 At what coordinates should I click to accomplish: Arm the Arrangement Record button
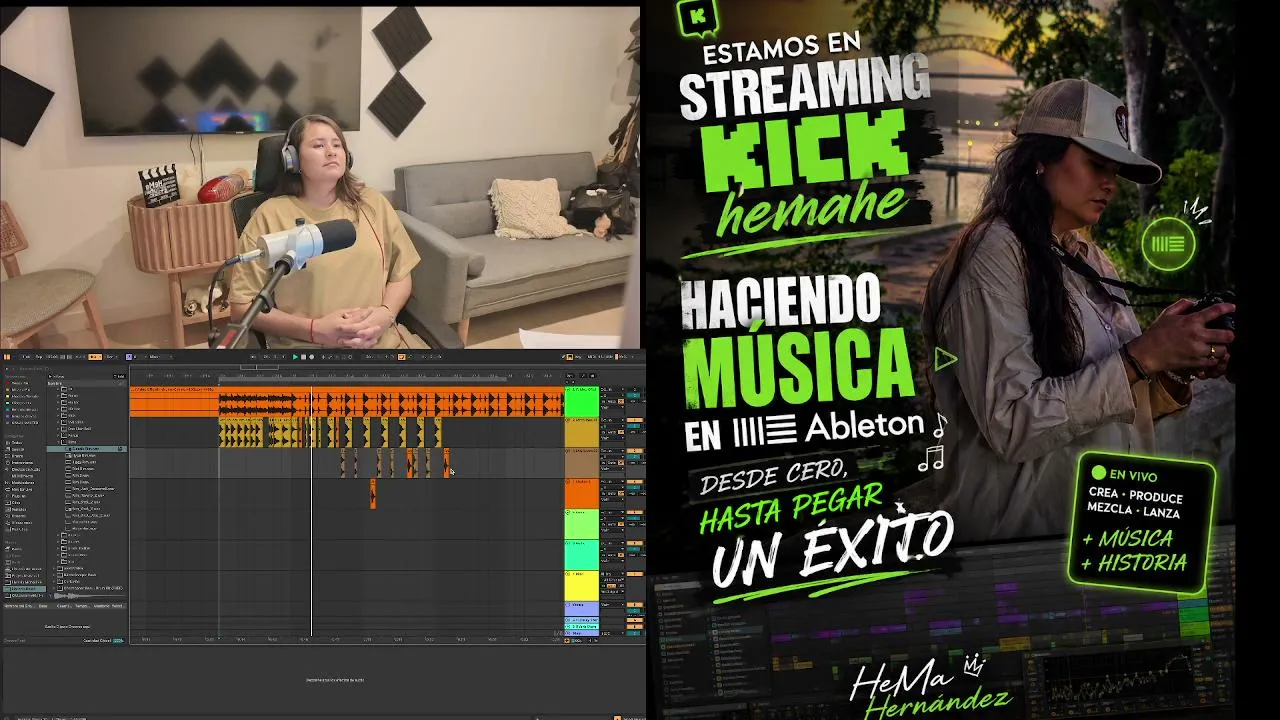pyautogui.click(x=311, y=357)
